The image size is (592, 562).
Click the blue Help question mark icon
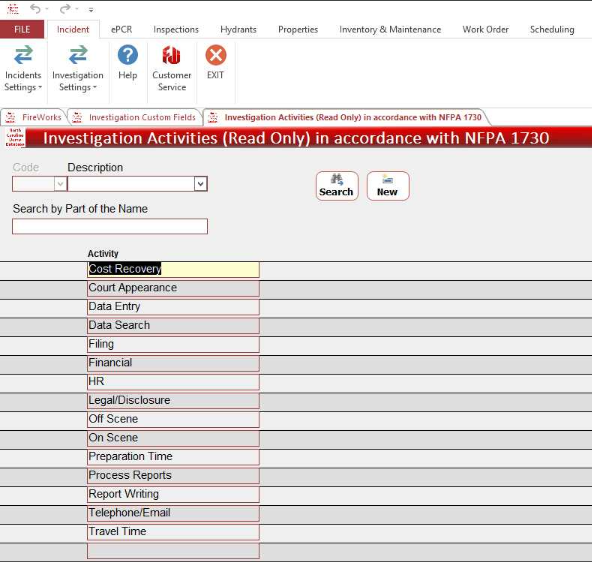tap(128, 55)
